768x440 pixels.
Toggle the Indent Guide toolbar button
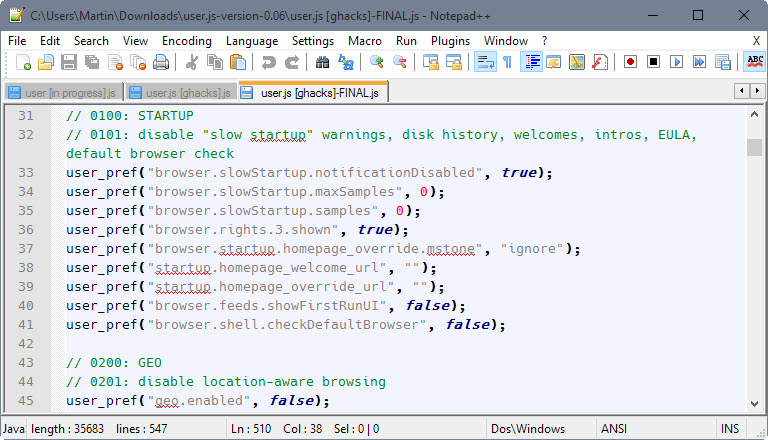coord(531,62)
